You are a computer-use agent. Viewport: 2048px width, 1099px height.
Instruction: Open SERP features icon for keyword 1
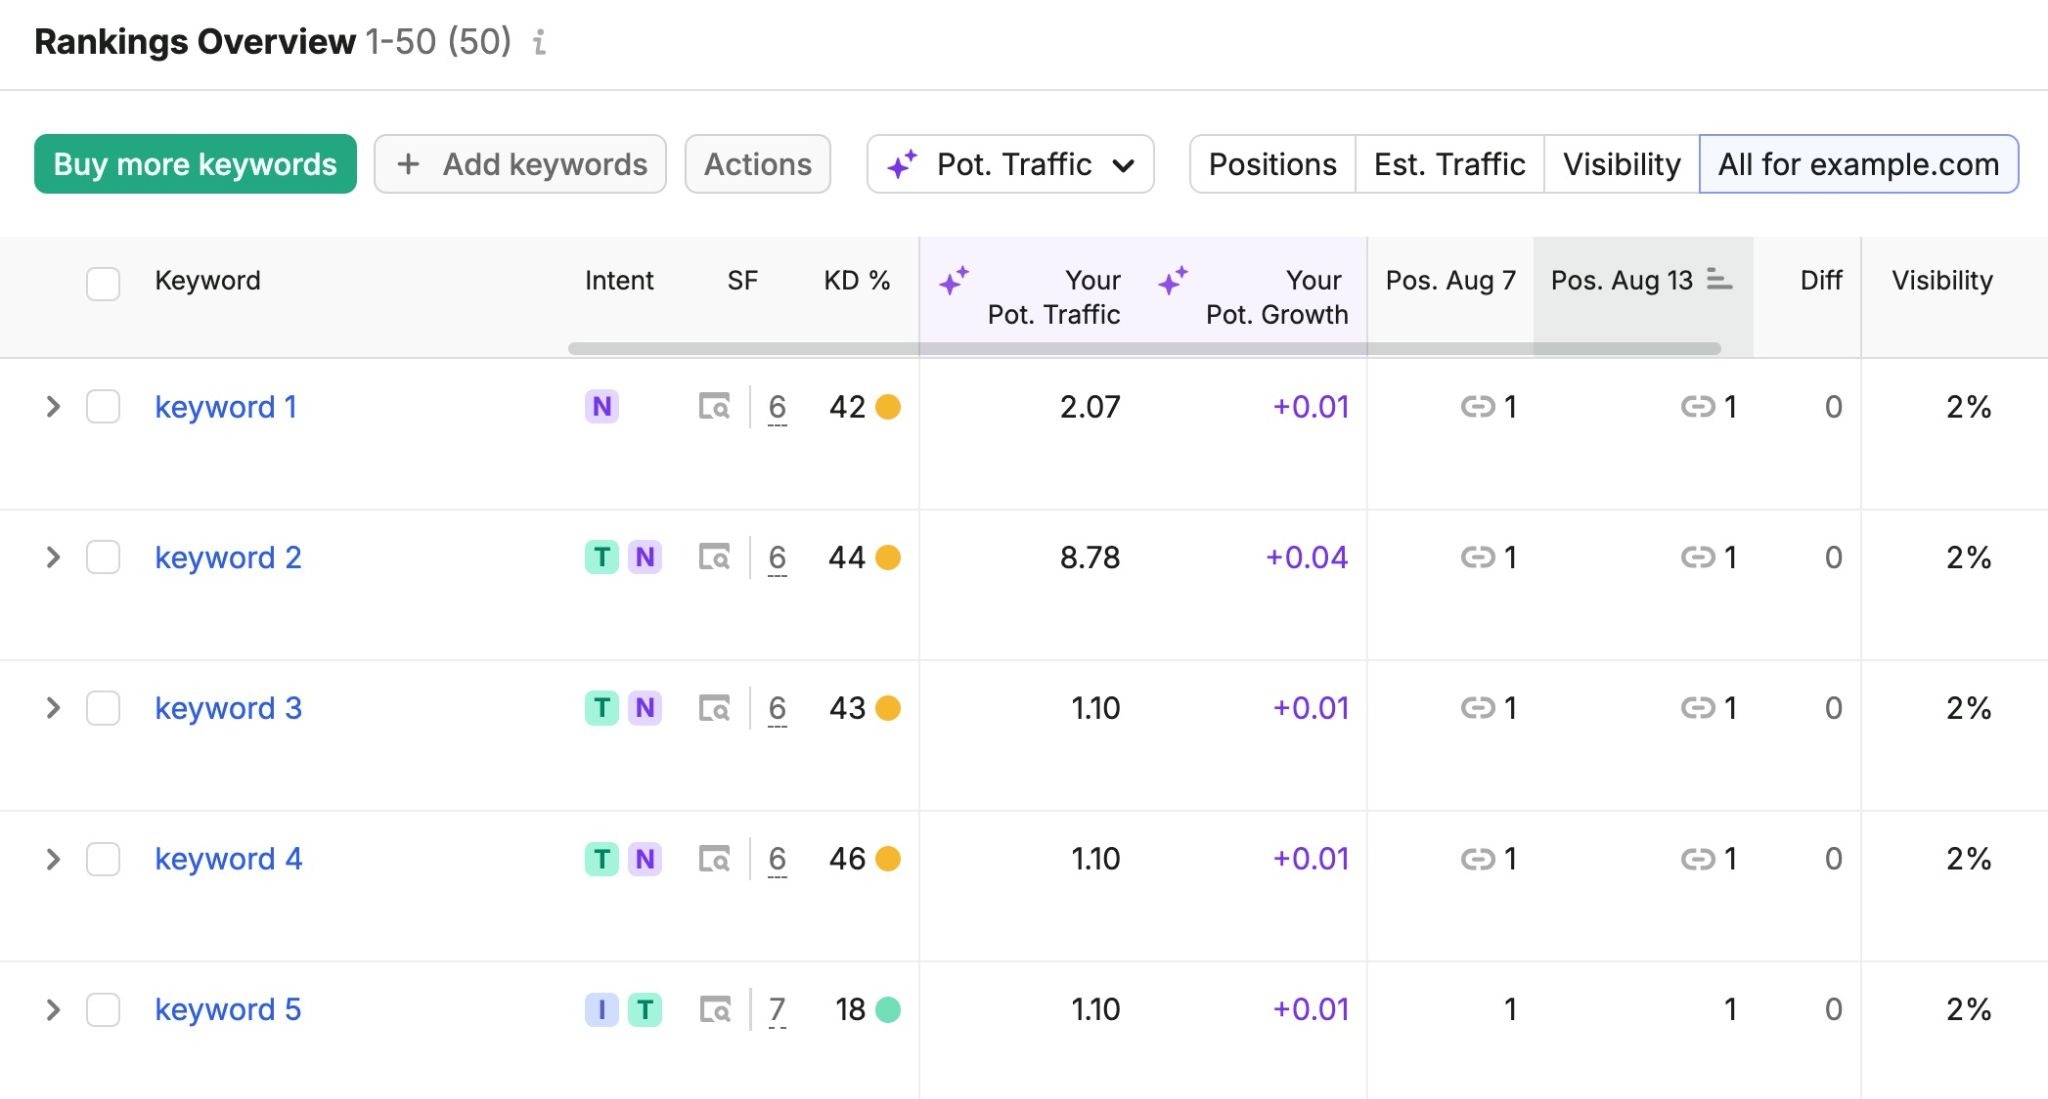coord(714,407)
